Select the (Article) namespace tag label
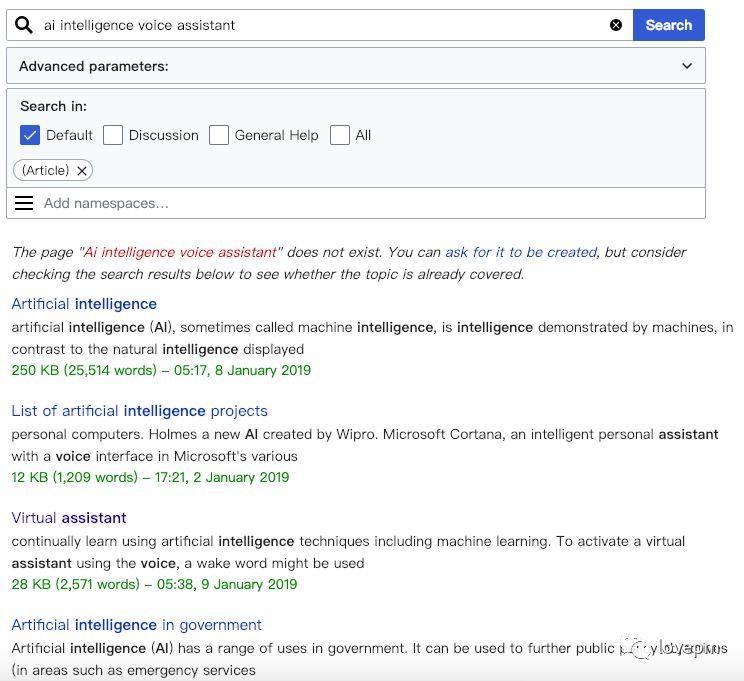This screenshot has width=744, height=681. pyautogui.click(x=46, y=170)
